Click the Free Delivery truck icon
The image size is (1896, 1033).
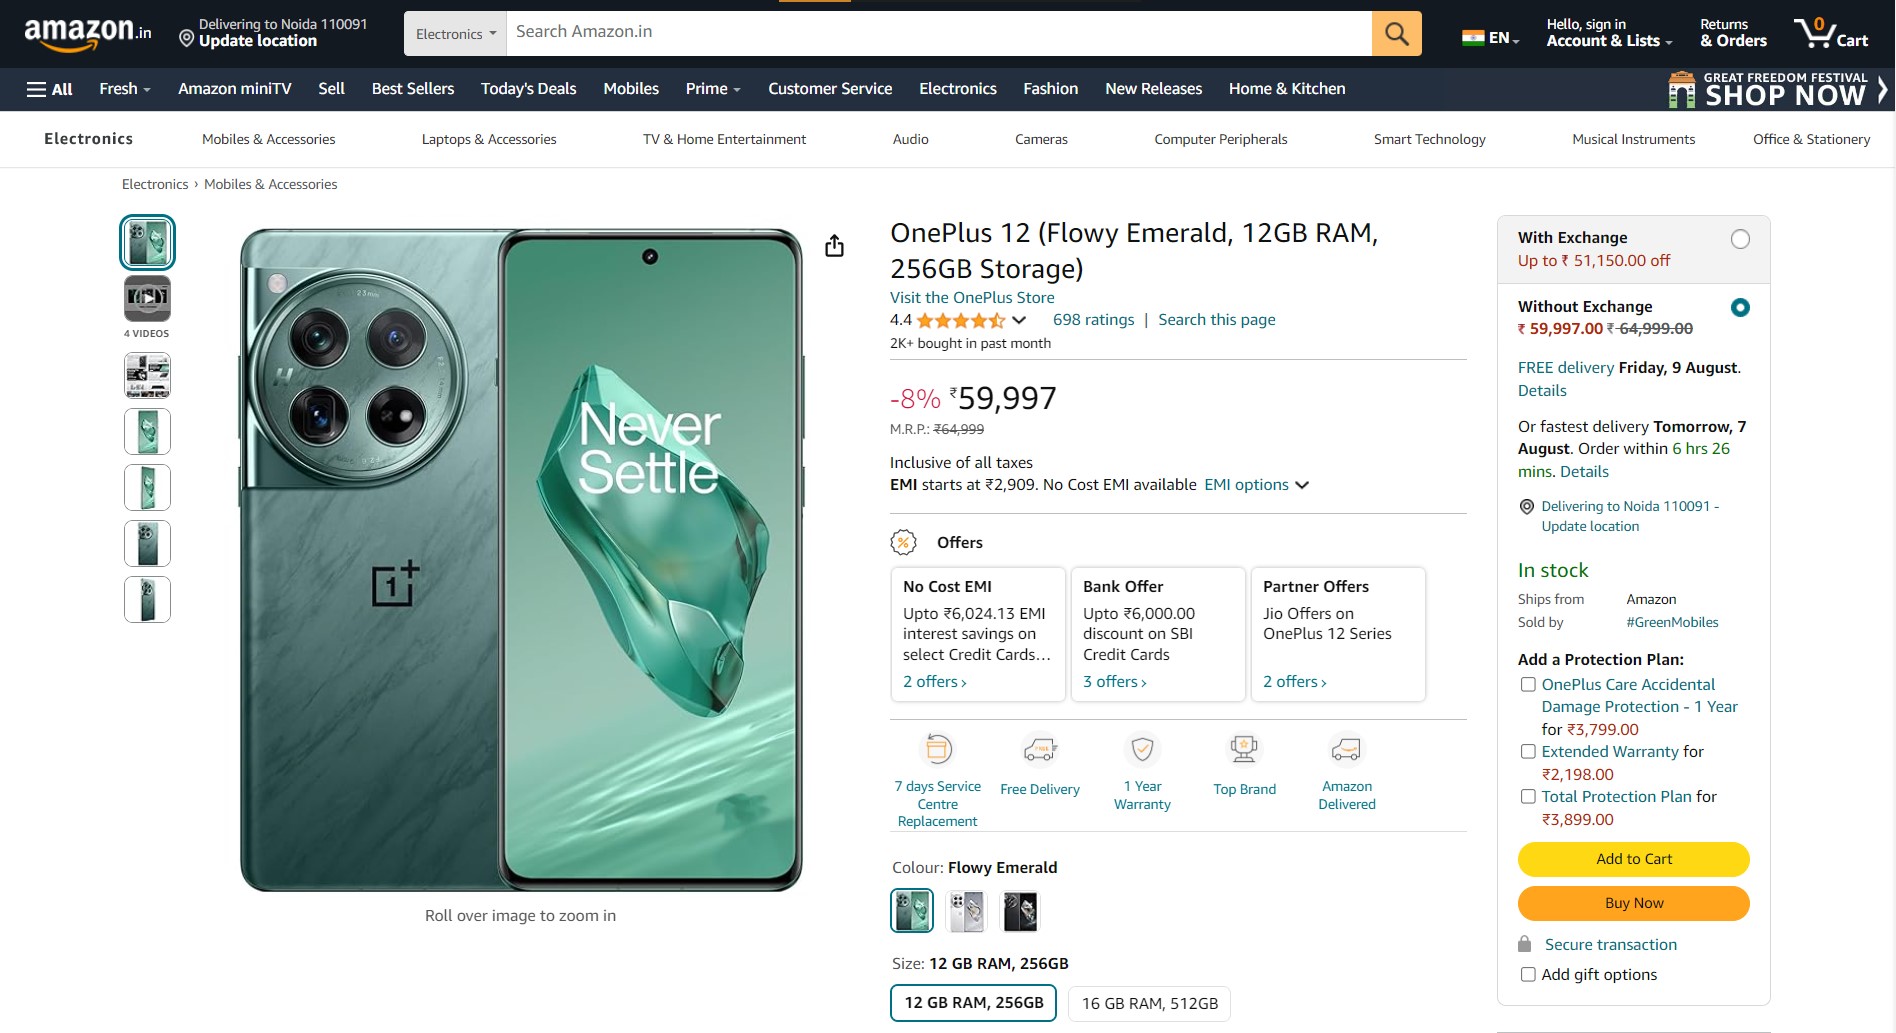pos(1039,749)
